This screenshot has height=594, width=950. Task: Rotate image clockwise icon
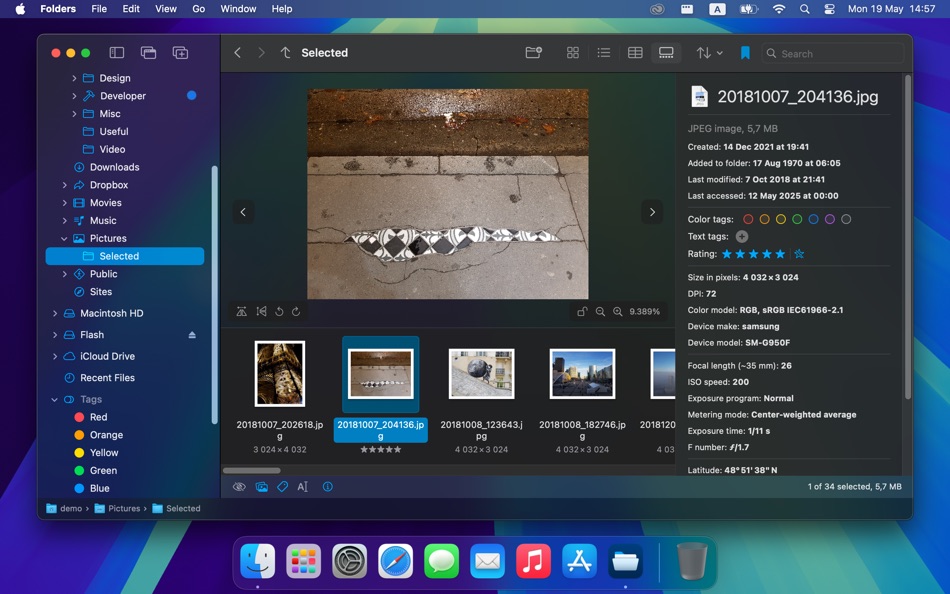pyautogui.click(x=296, y=312)
